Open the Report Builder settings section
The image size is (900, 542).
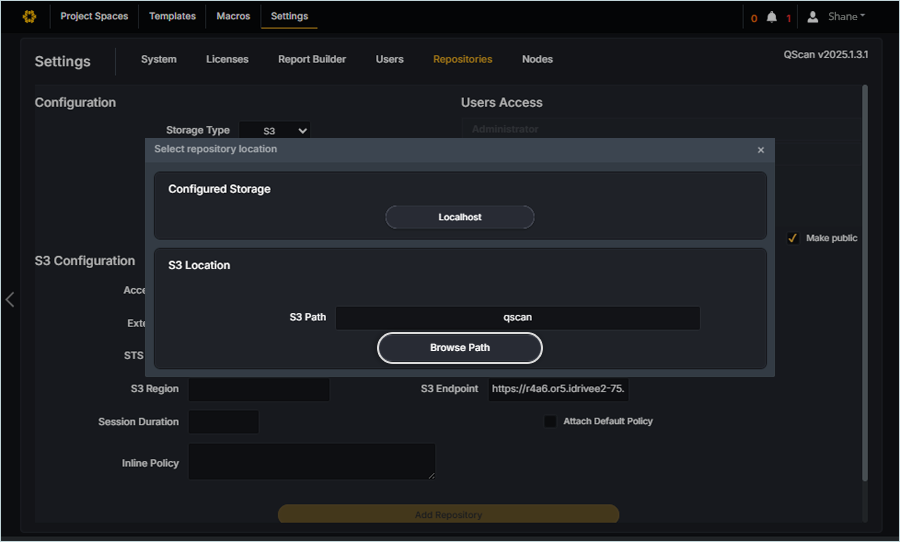pos(312,59)
